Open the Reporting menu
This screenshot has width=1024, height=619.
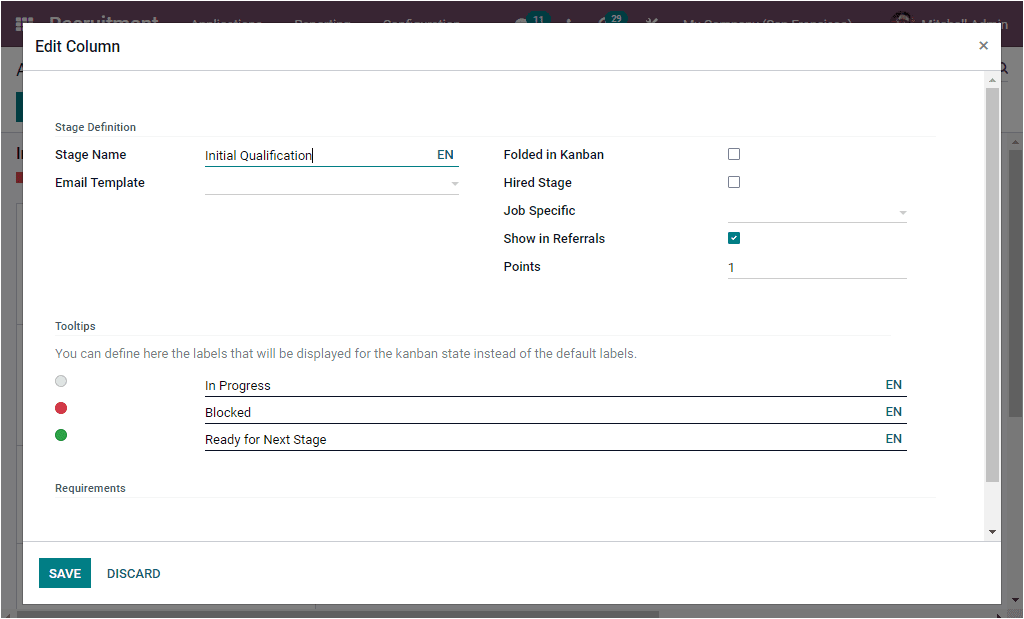pyautogui.click(x=322, y=23)
